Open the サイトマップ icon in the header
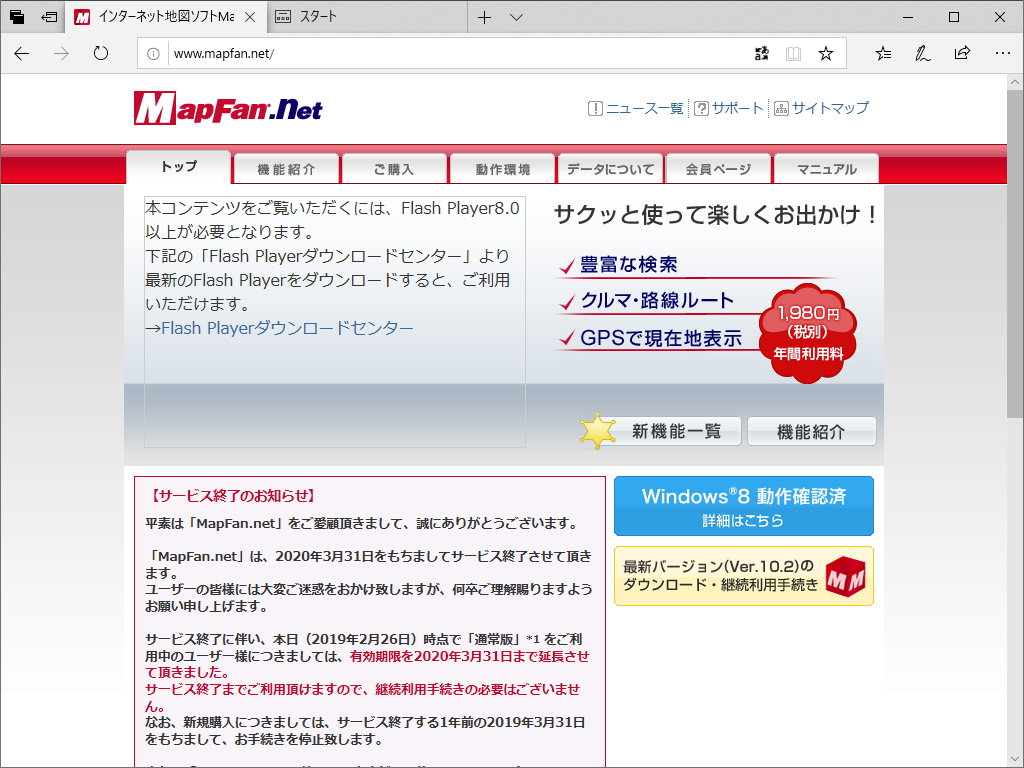This screenshot has height=768, width=1024. pos(779,108)
